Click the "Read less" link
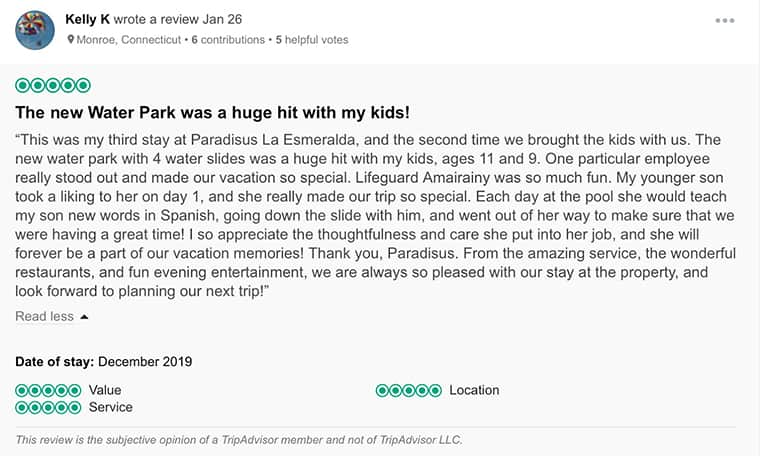 44,316
